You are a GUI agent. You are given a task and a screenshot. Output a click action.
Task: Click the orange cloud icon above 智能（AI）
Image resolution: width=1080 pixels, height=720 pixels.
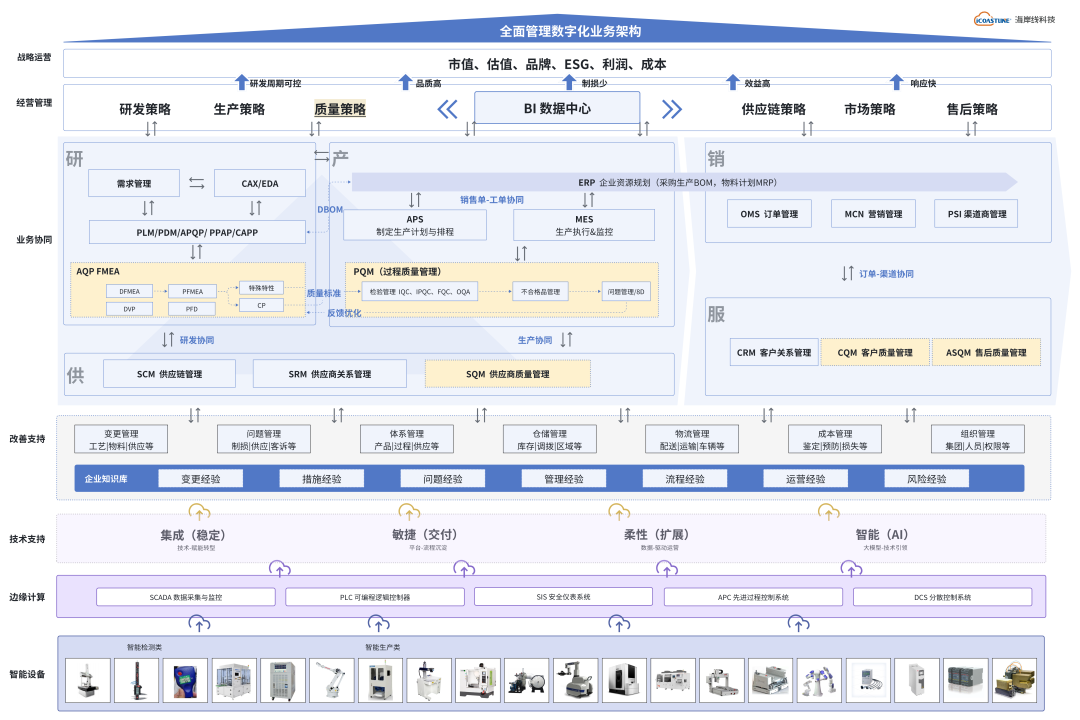827,513
